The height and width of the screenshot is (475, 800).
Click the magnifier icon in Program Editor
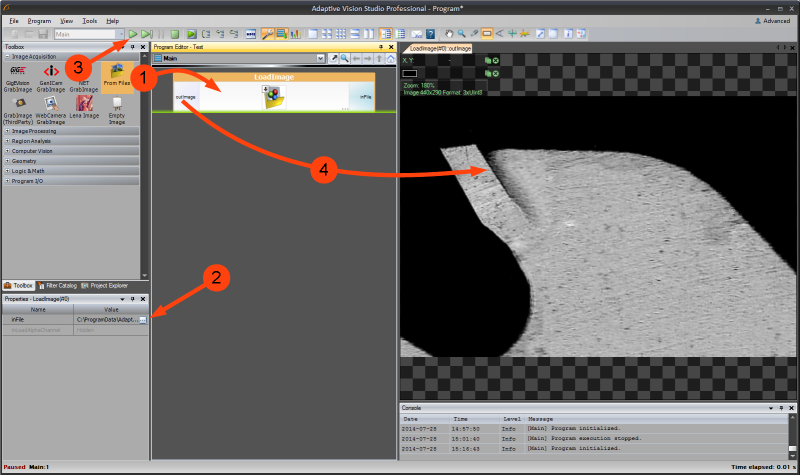click(346, 59)
